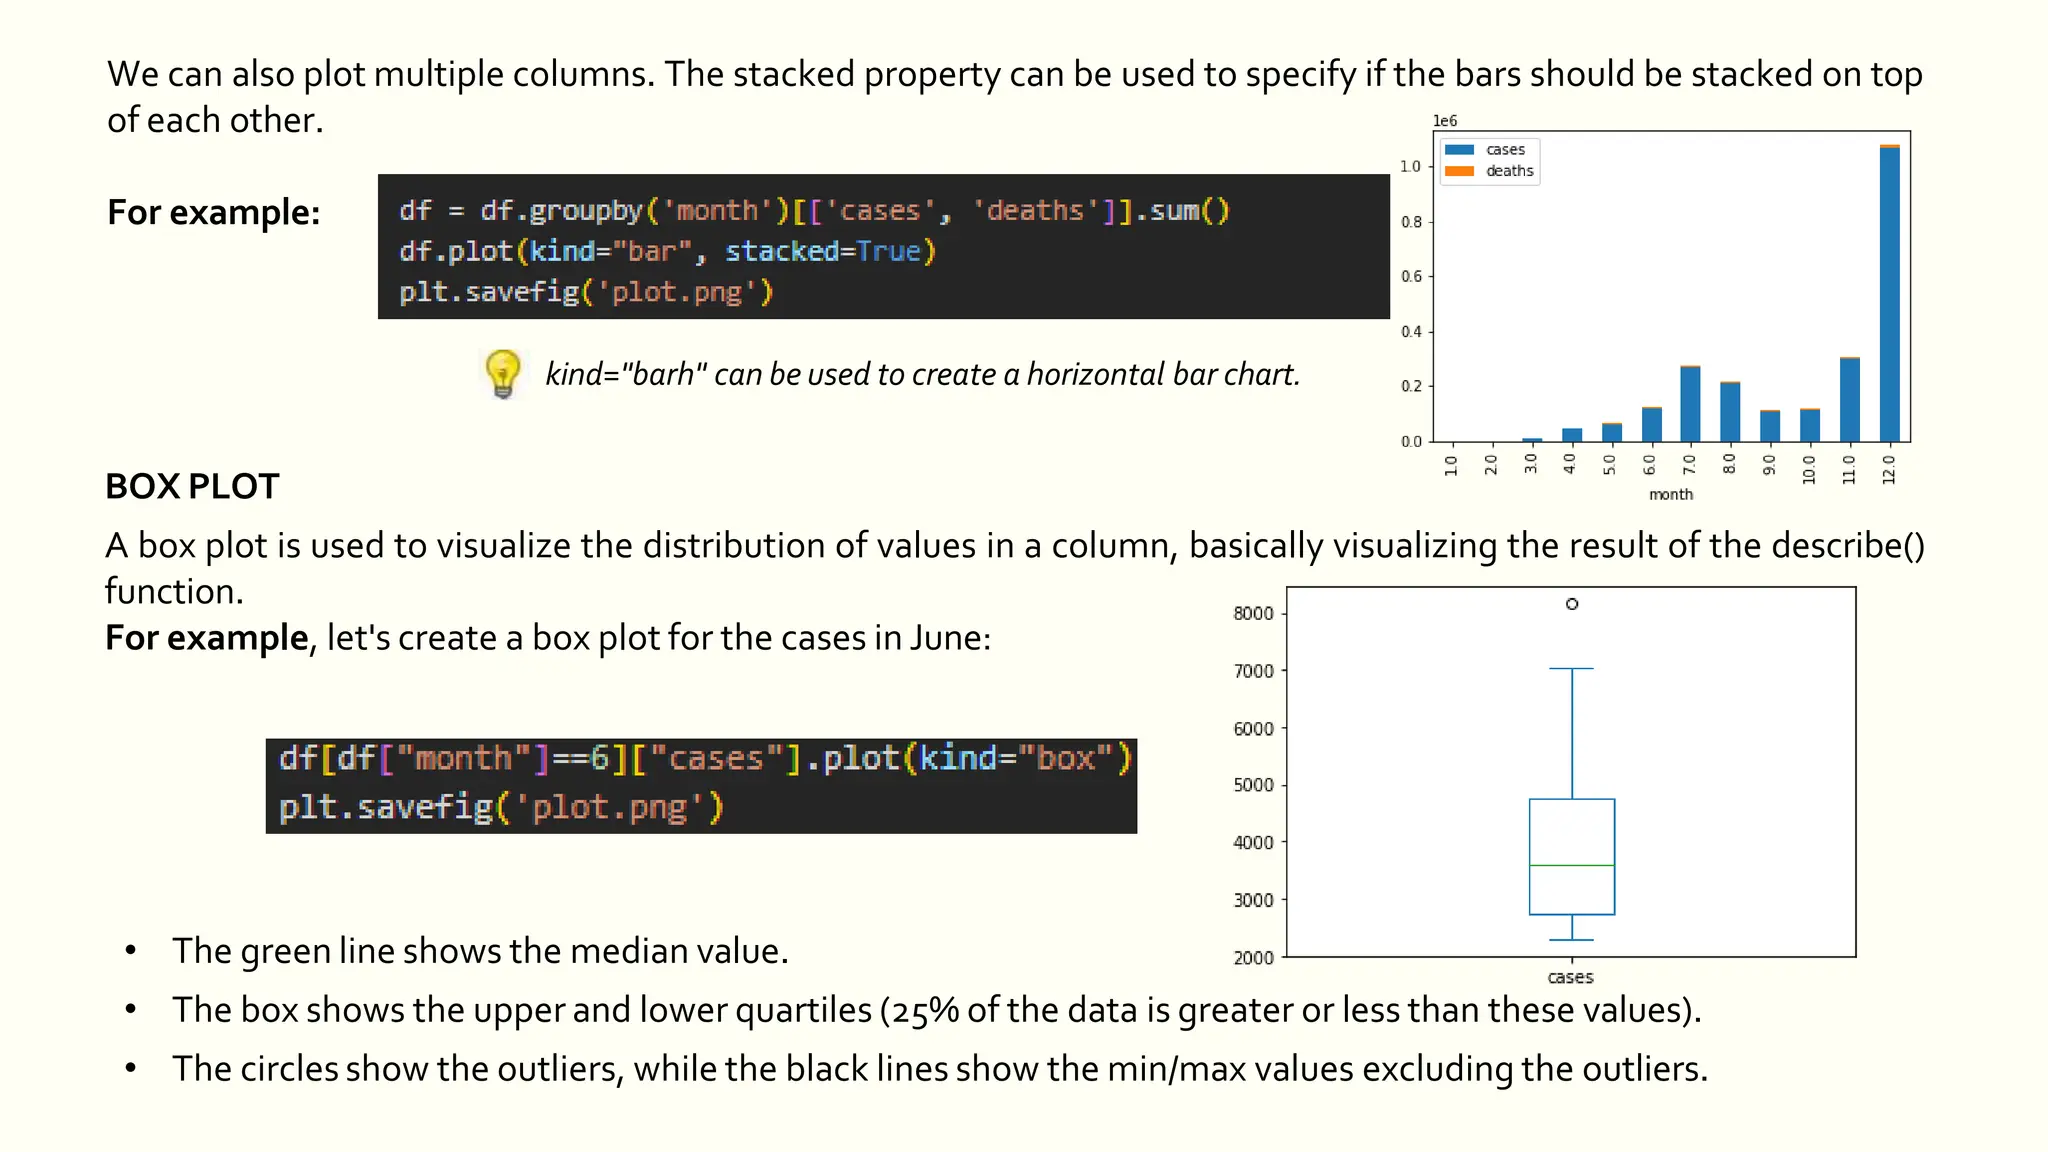
Task: Click the orange deaths legend swatch
Action: (1460, 171)
